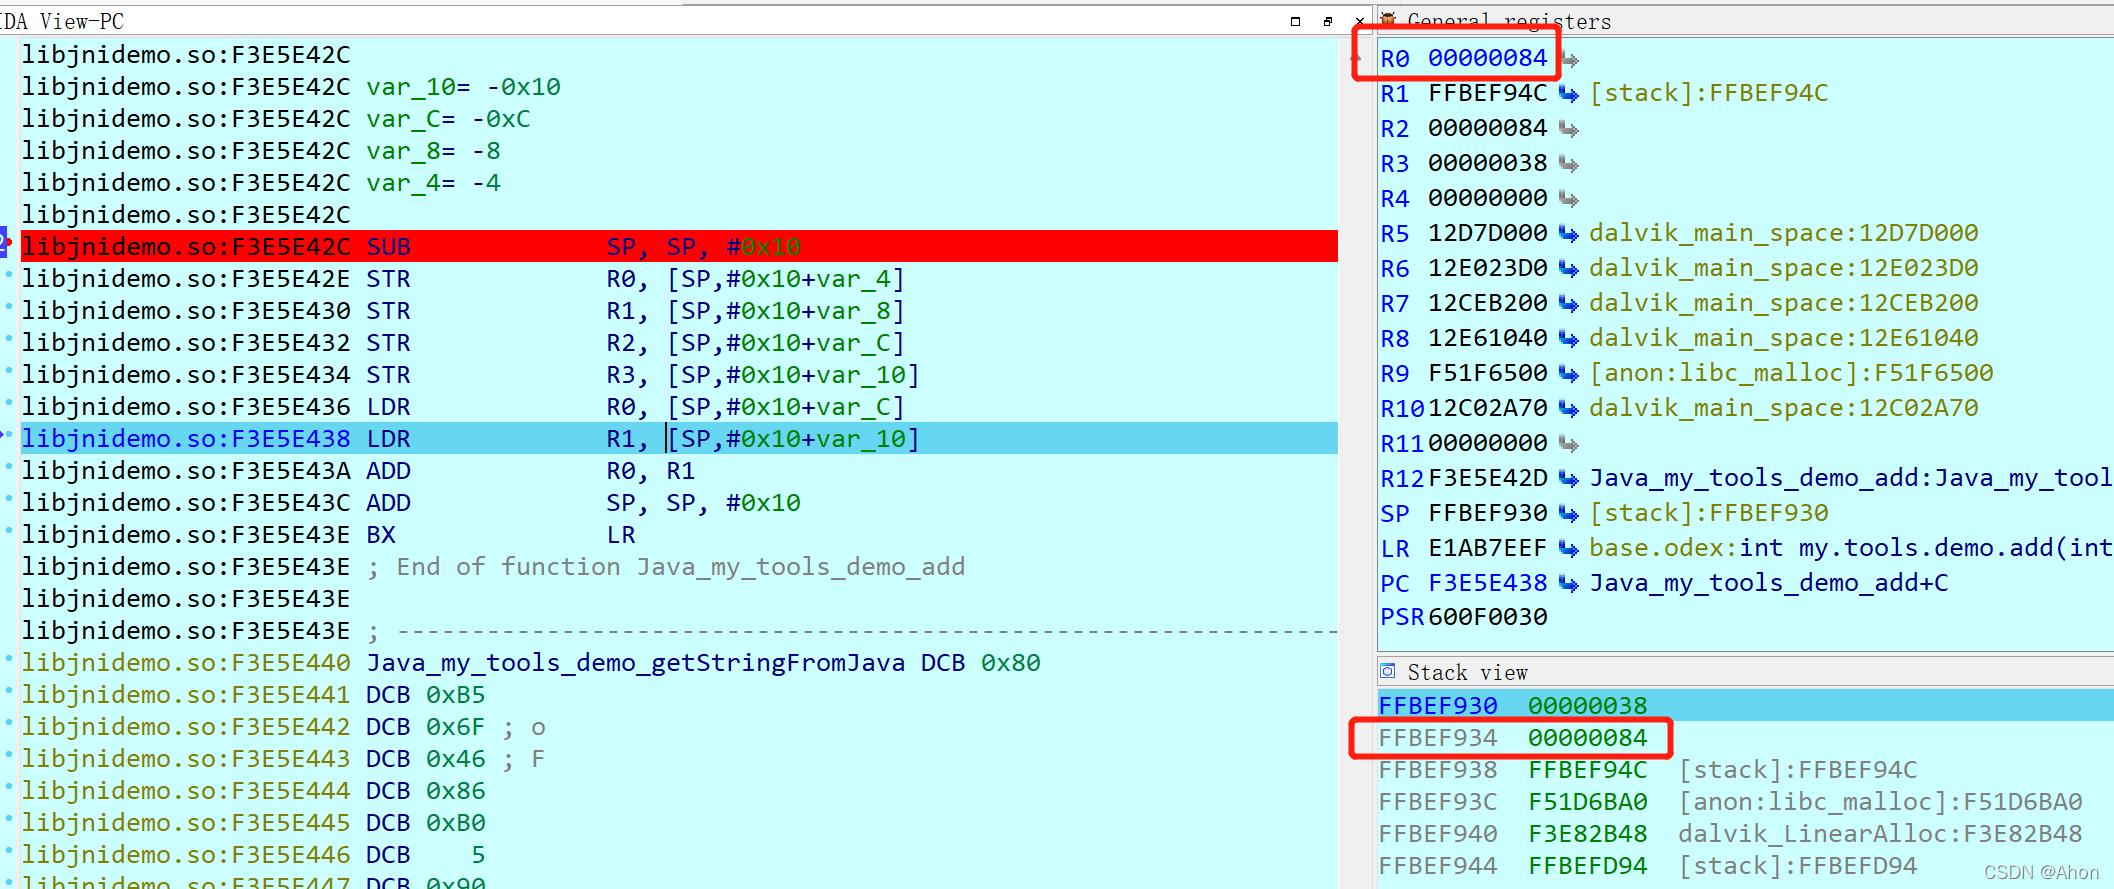This screenshot has height=889, width=2114.
Task: Click the jump arrow beside R1 FFBEF94C
Action: tap(1569, 94)
